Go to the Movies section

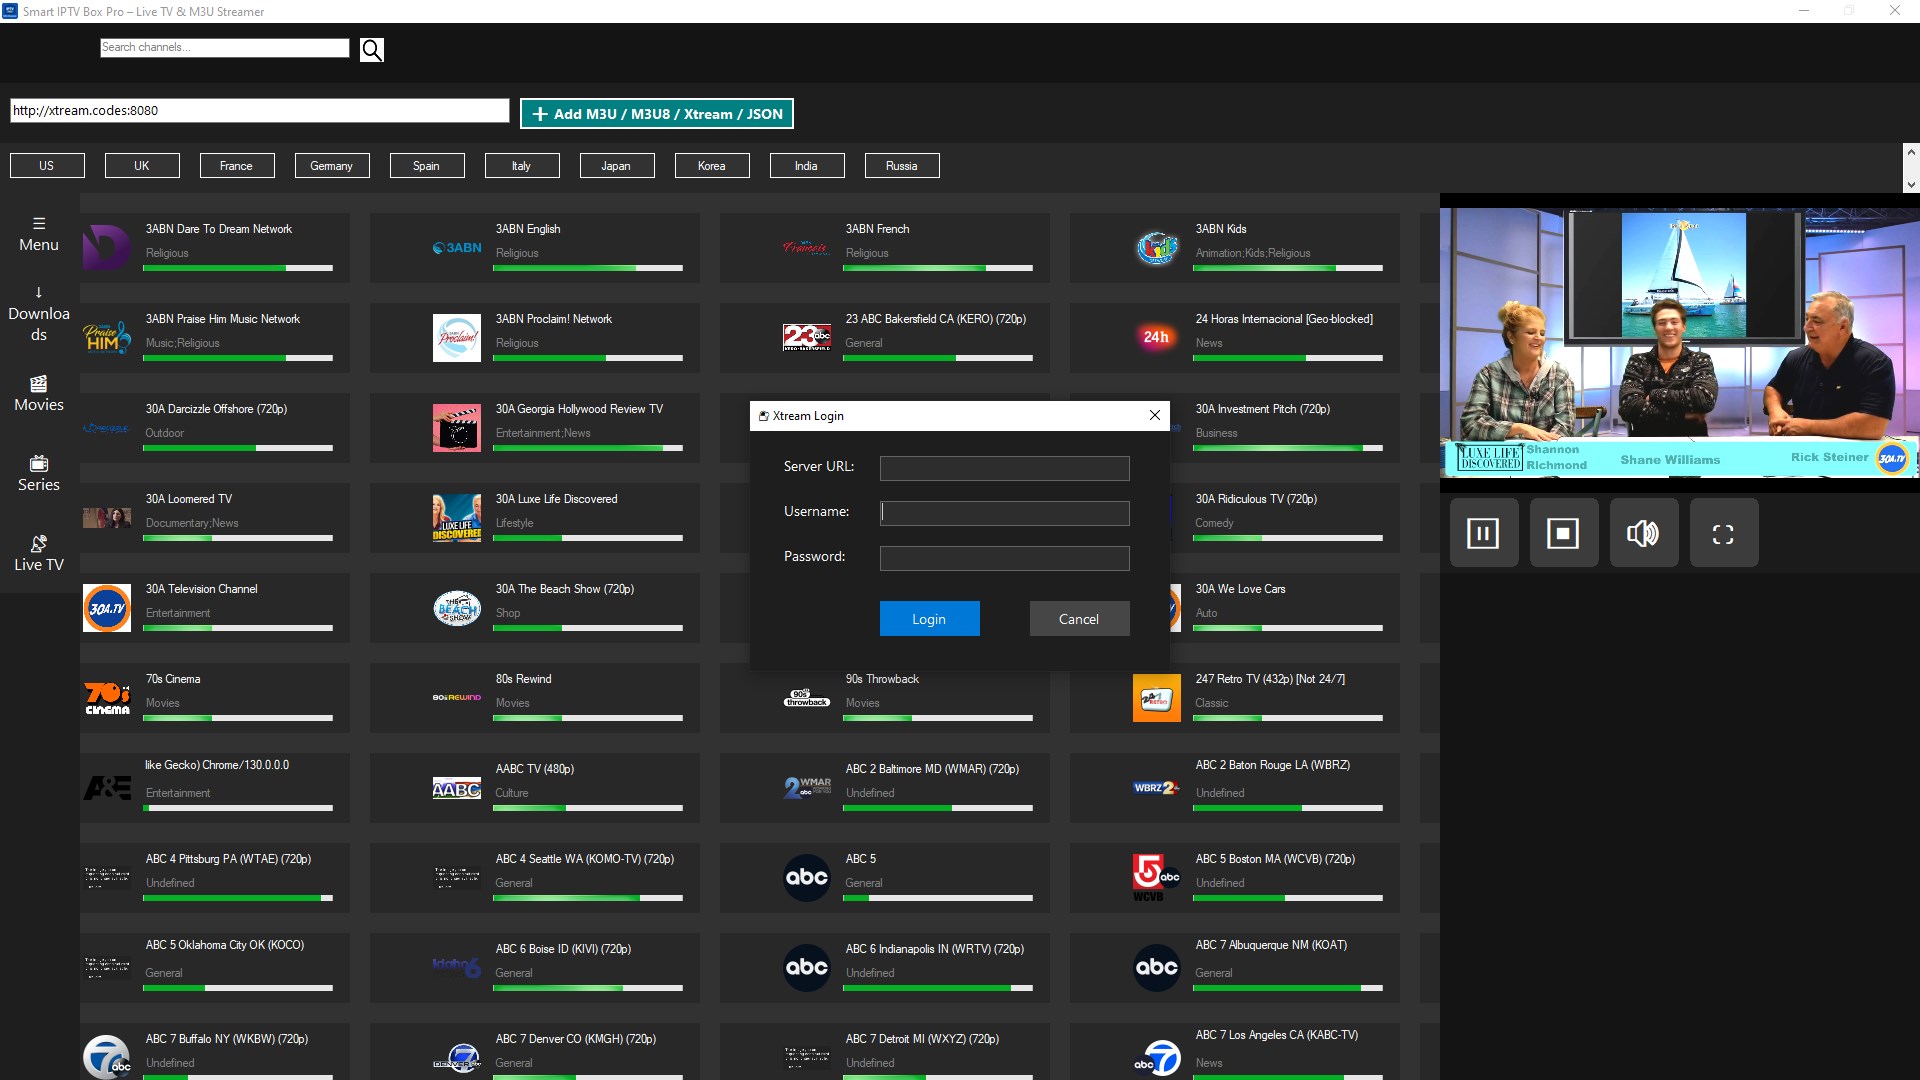[39, 394]
